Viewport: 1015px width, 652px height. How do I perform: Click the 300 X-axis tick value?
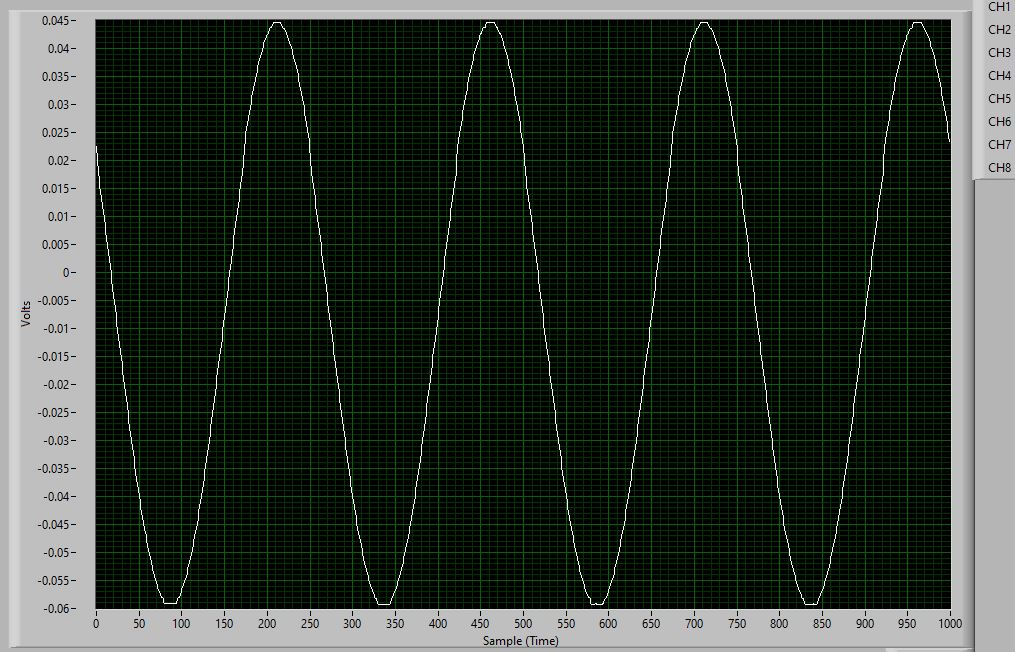click(x=352, y=624)
